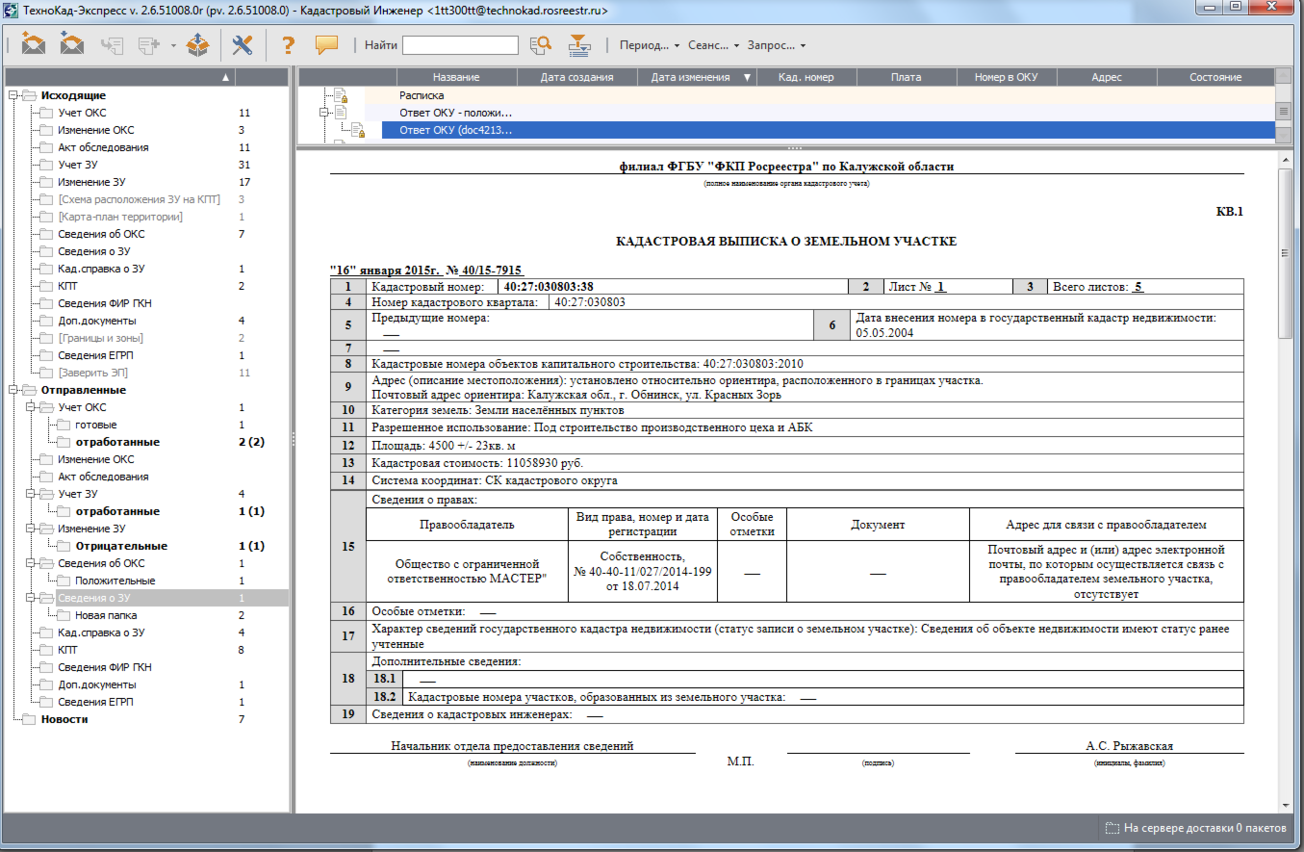
Task: Open settings via the wrench and screwdriver icon
Action: coord(242,45)
